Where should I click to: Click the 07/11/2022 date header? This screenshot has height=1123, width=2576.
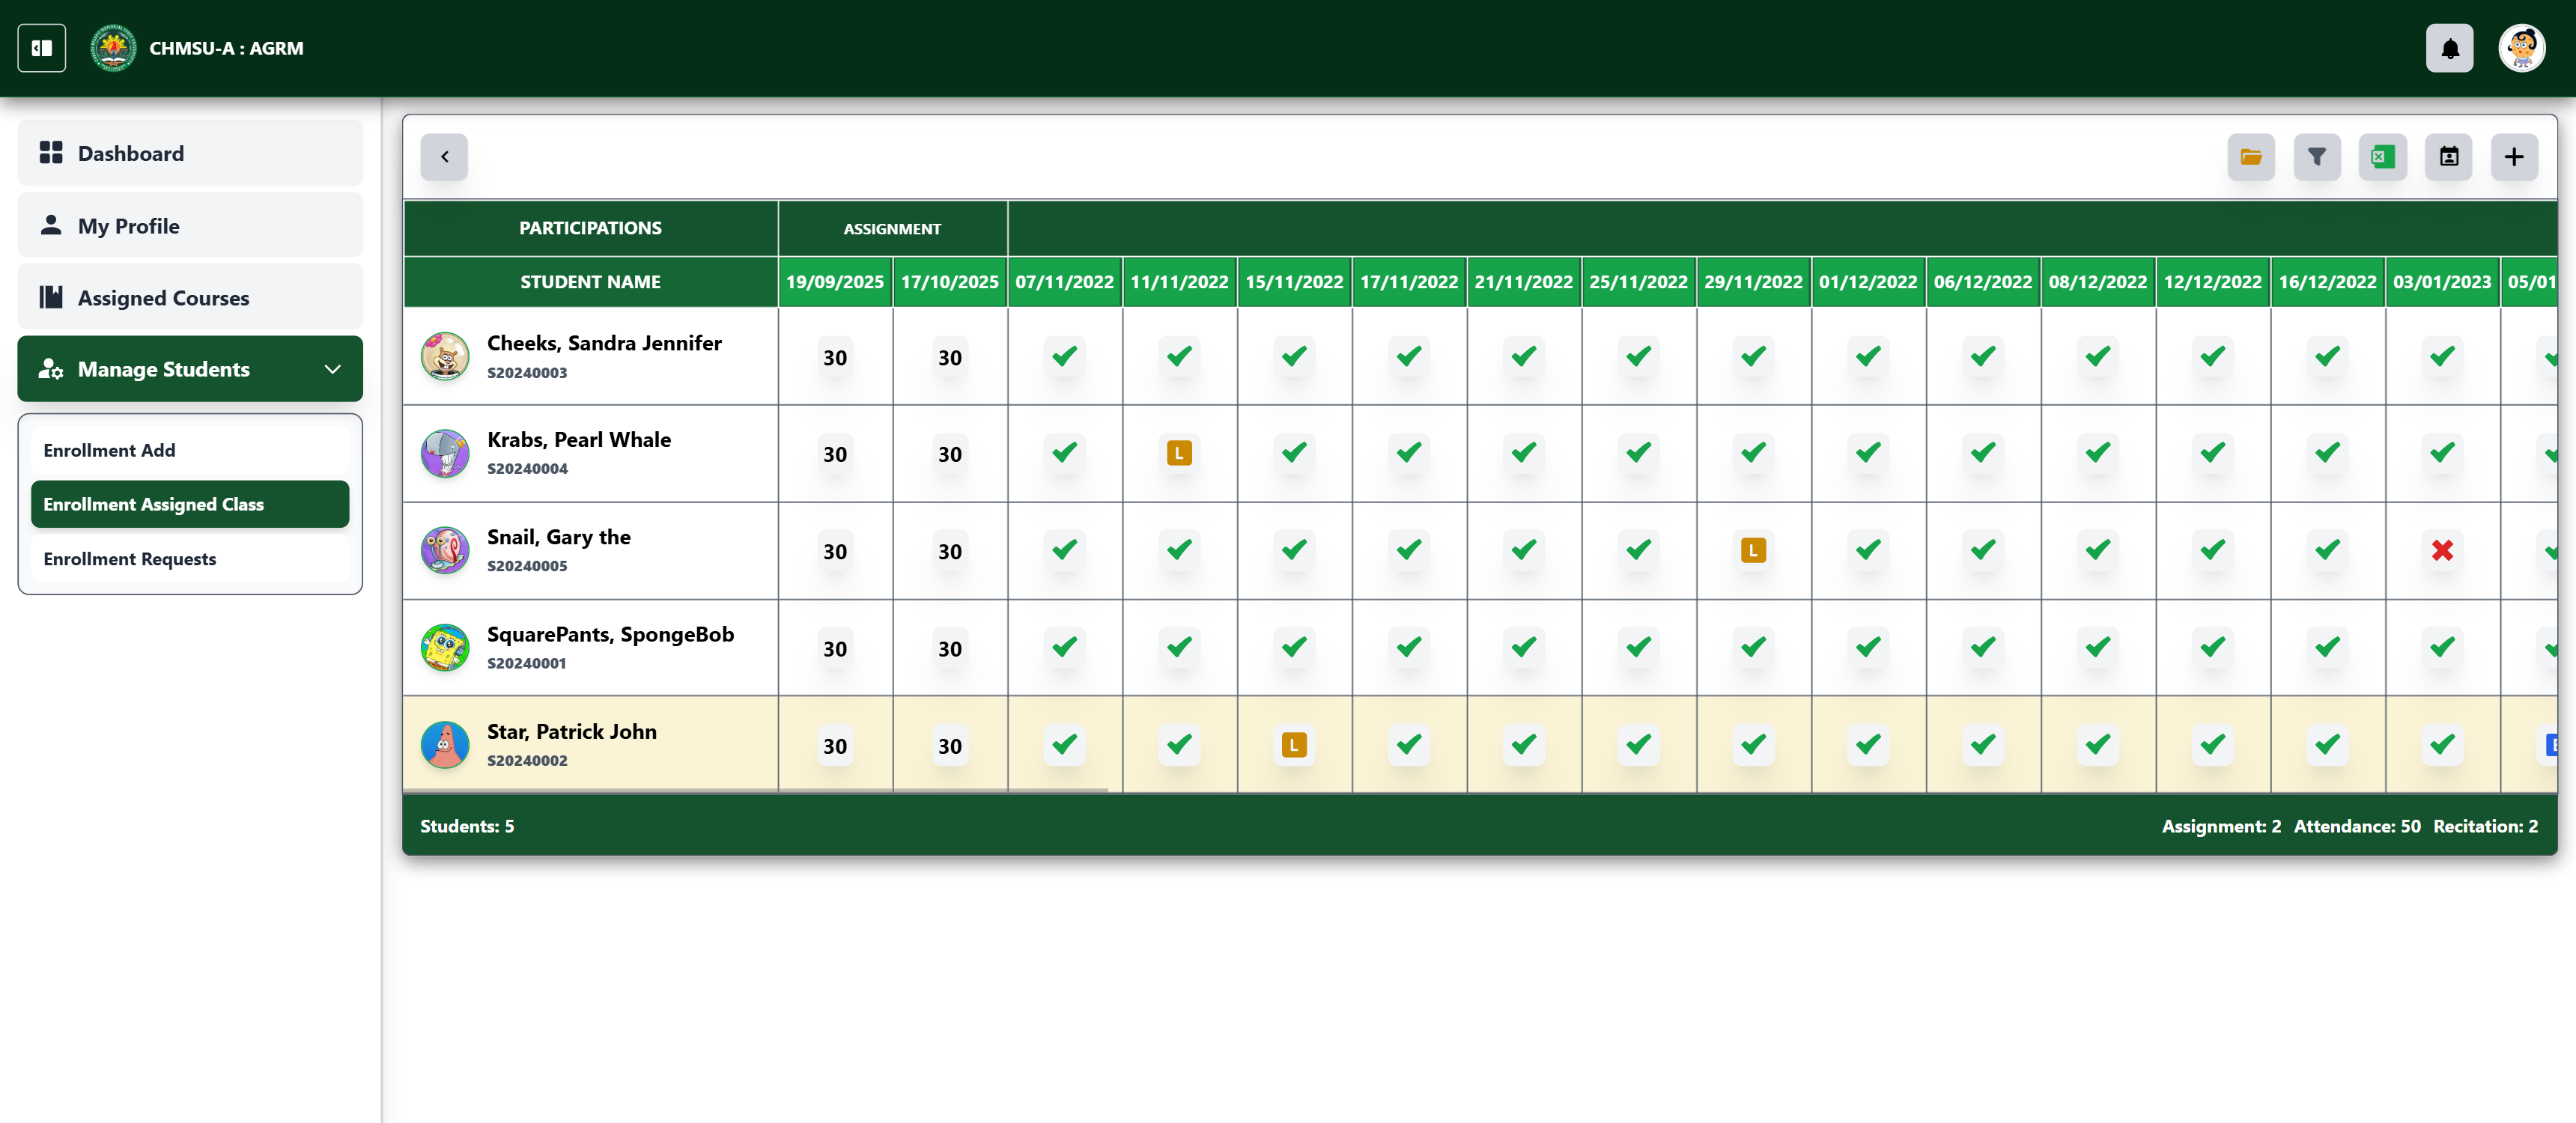point(1065,282)
